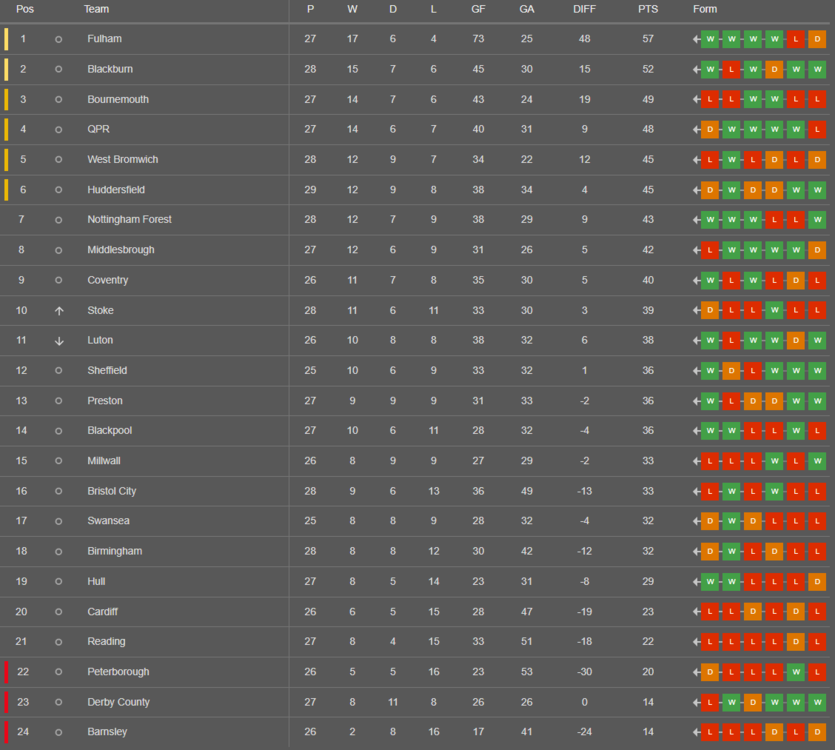
Task: Click Blackburn's red L form badge
Action: tap(732, 69)
